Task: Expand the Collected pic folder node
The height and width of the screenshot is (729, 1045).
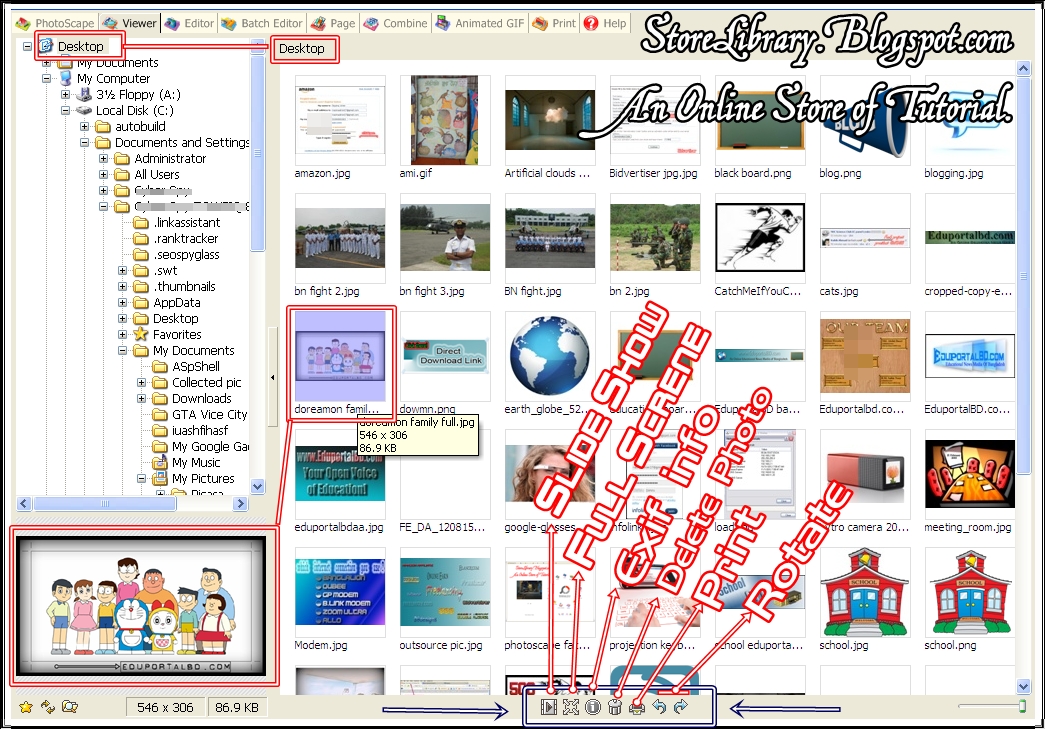Action: tap(141, 382)
